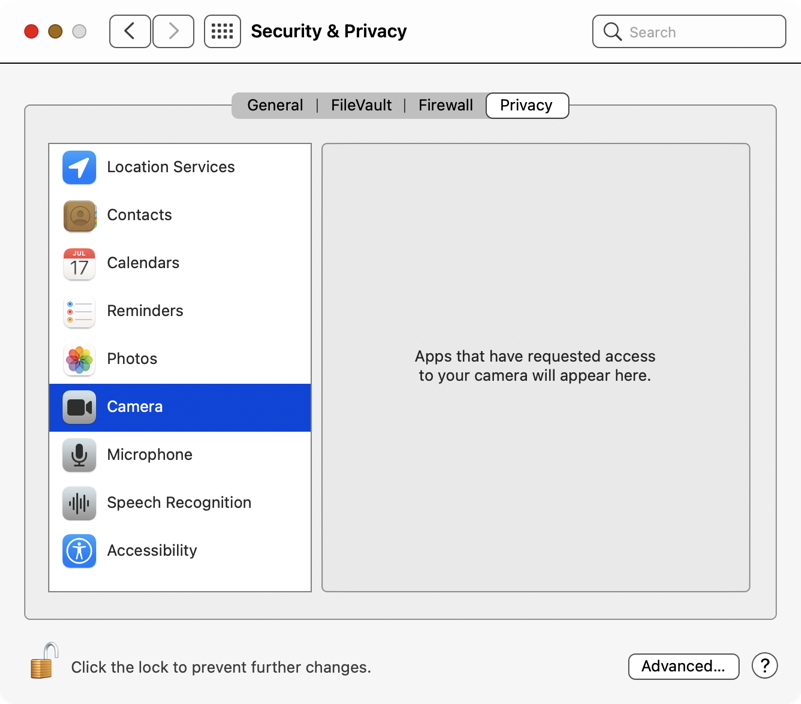Select the Contacts book icon
Screen dimensions: 801x704
[79, 215]
